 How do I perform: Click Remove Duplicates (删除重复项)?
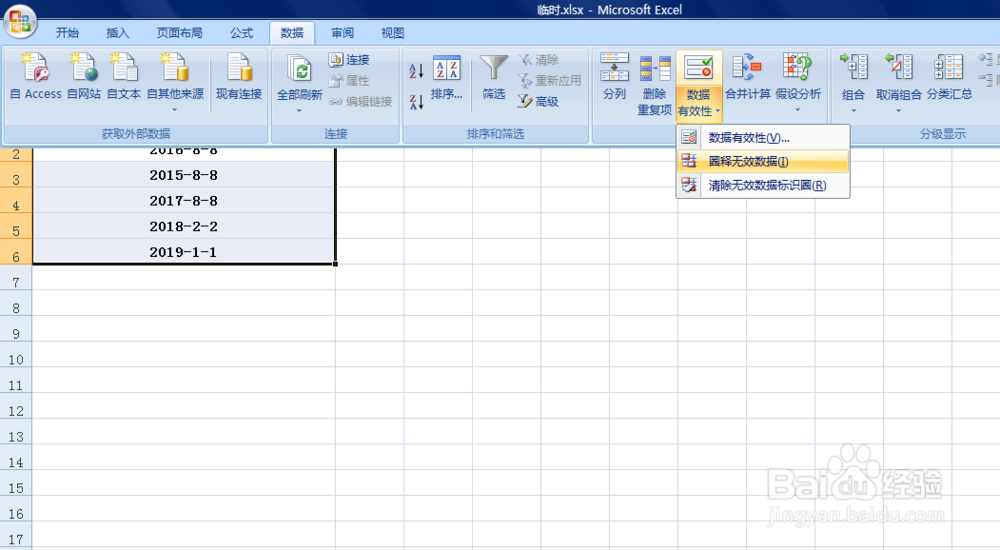[654, 85]
